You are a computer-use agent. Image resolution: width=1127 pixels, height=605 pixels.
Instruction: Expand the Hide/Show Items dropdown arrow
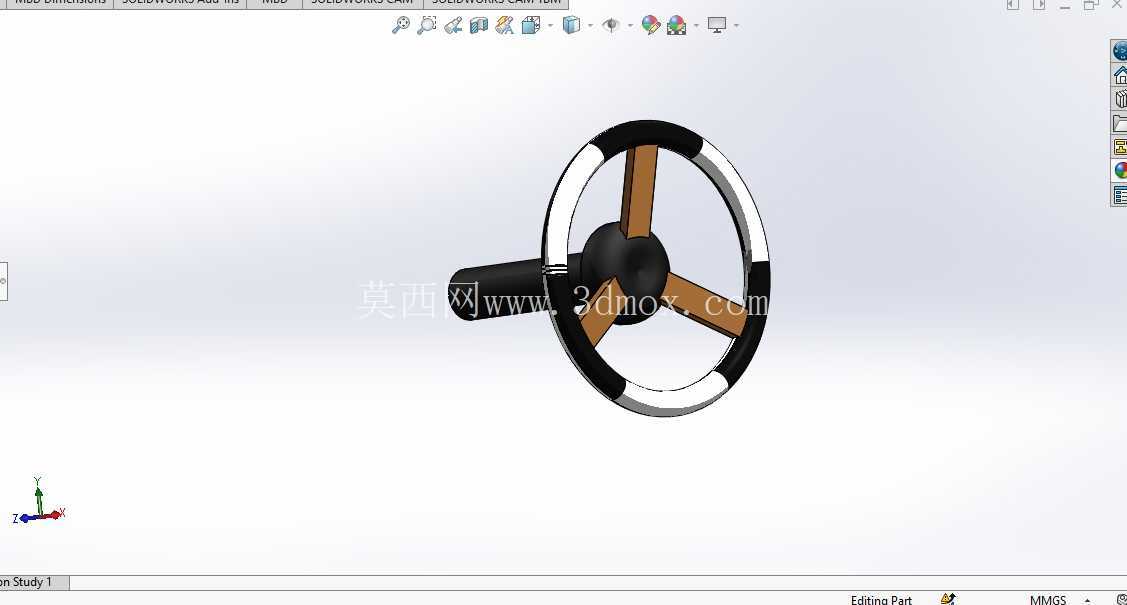[630, 26]
